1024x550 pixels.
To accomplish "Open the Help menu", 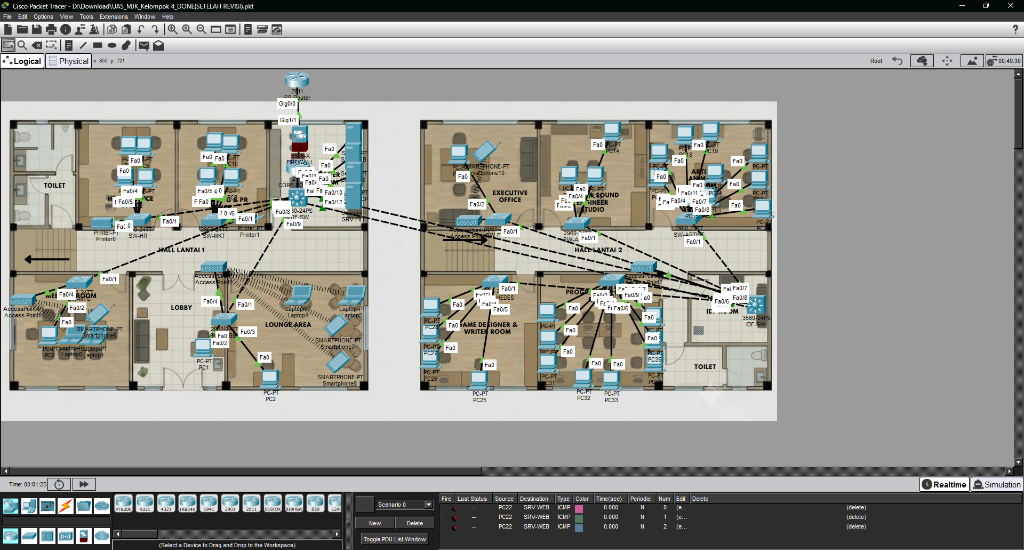I will click(x=168, y=16).
